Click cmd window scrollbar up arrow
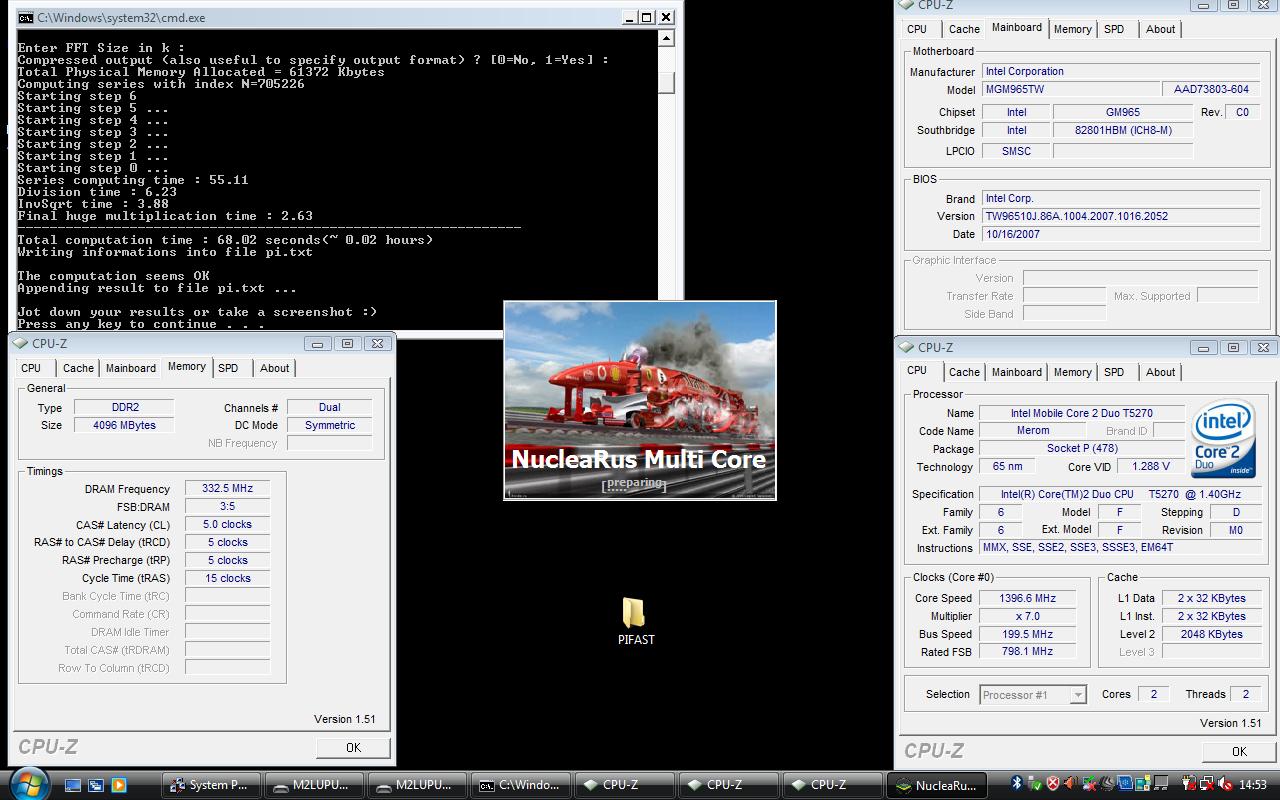1280x800 pixels. (667, 39)
